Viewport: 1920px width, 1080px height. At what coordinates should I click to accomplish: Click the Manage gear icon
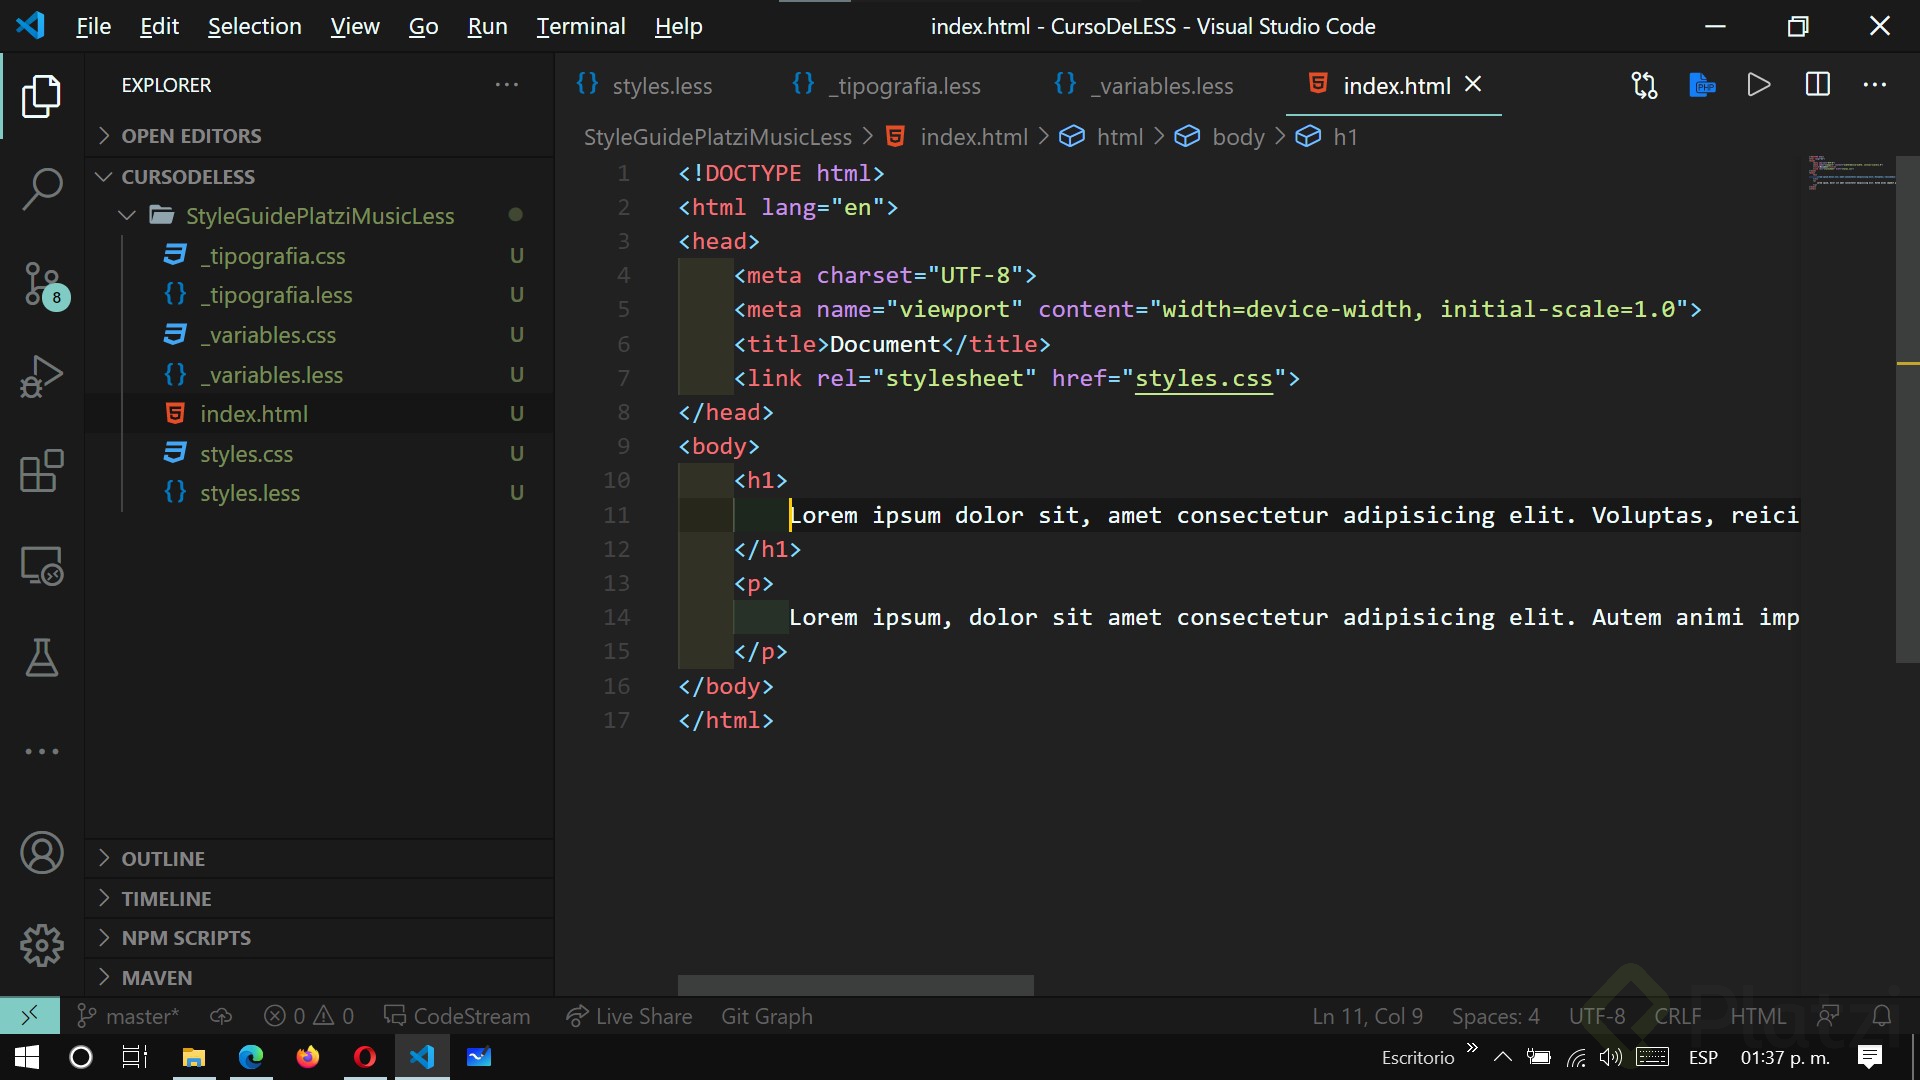pos(41,944)
